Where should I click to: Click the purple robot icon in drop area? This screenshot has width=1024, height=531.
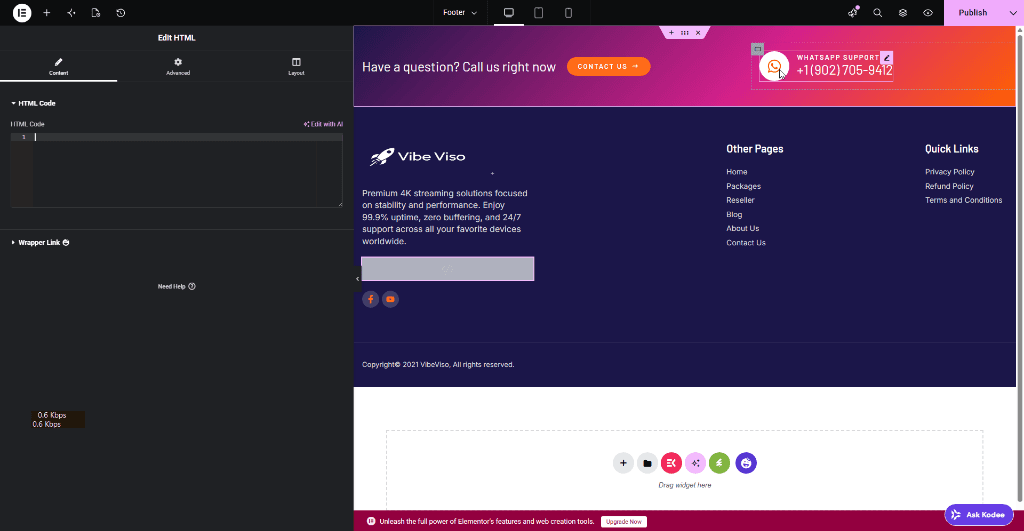coord(746,463)
